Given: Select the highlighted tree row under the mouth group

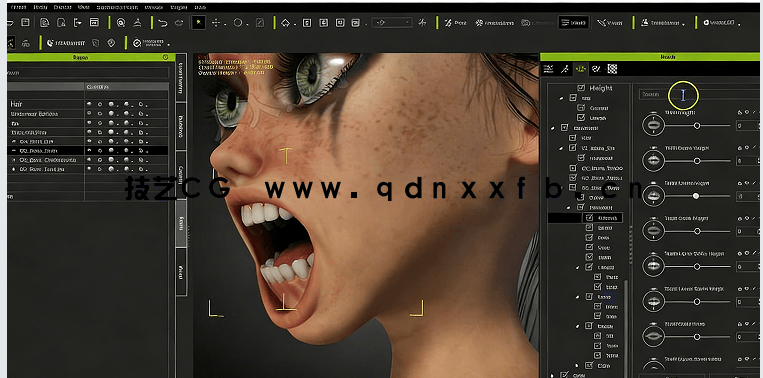Looking at the screenshot, I should pyautogui.click(x=585, y=217).
